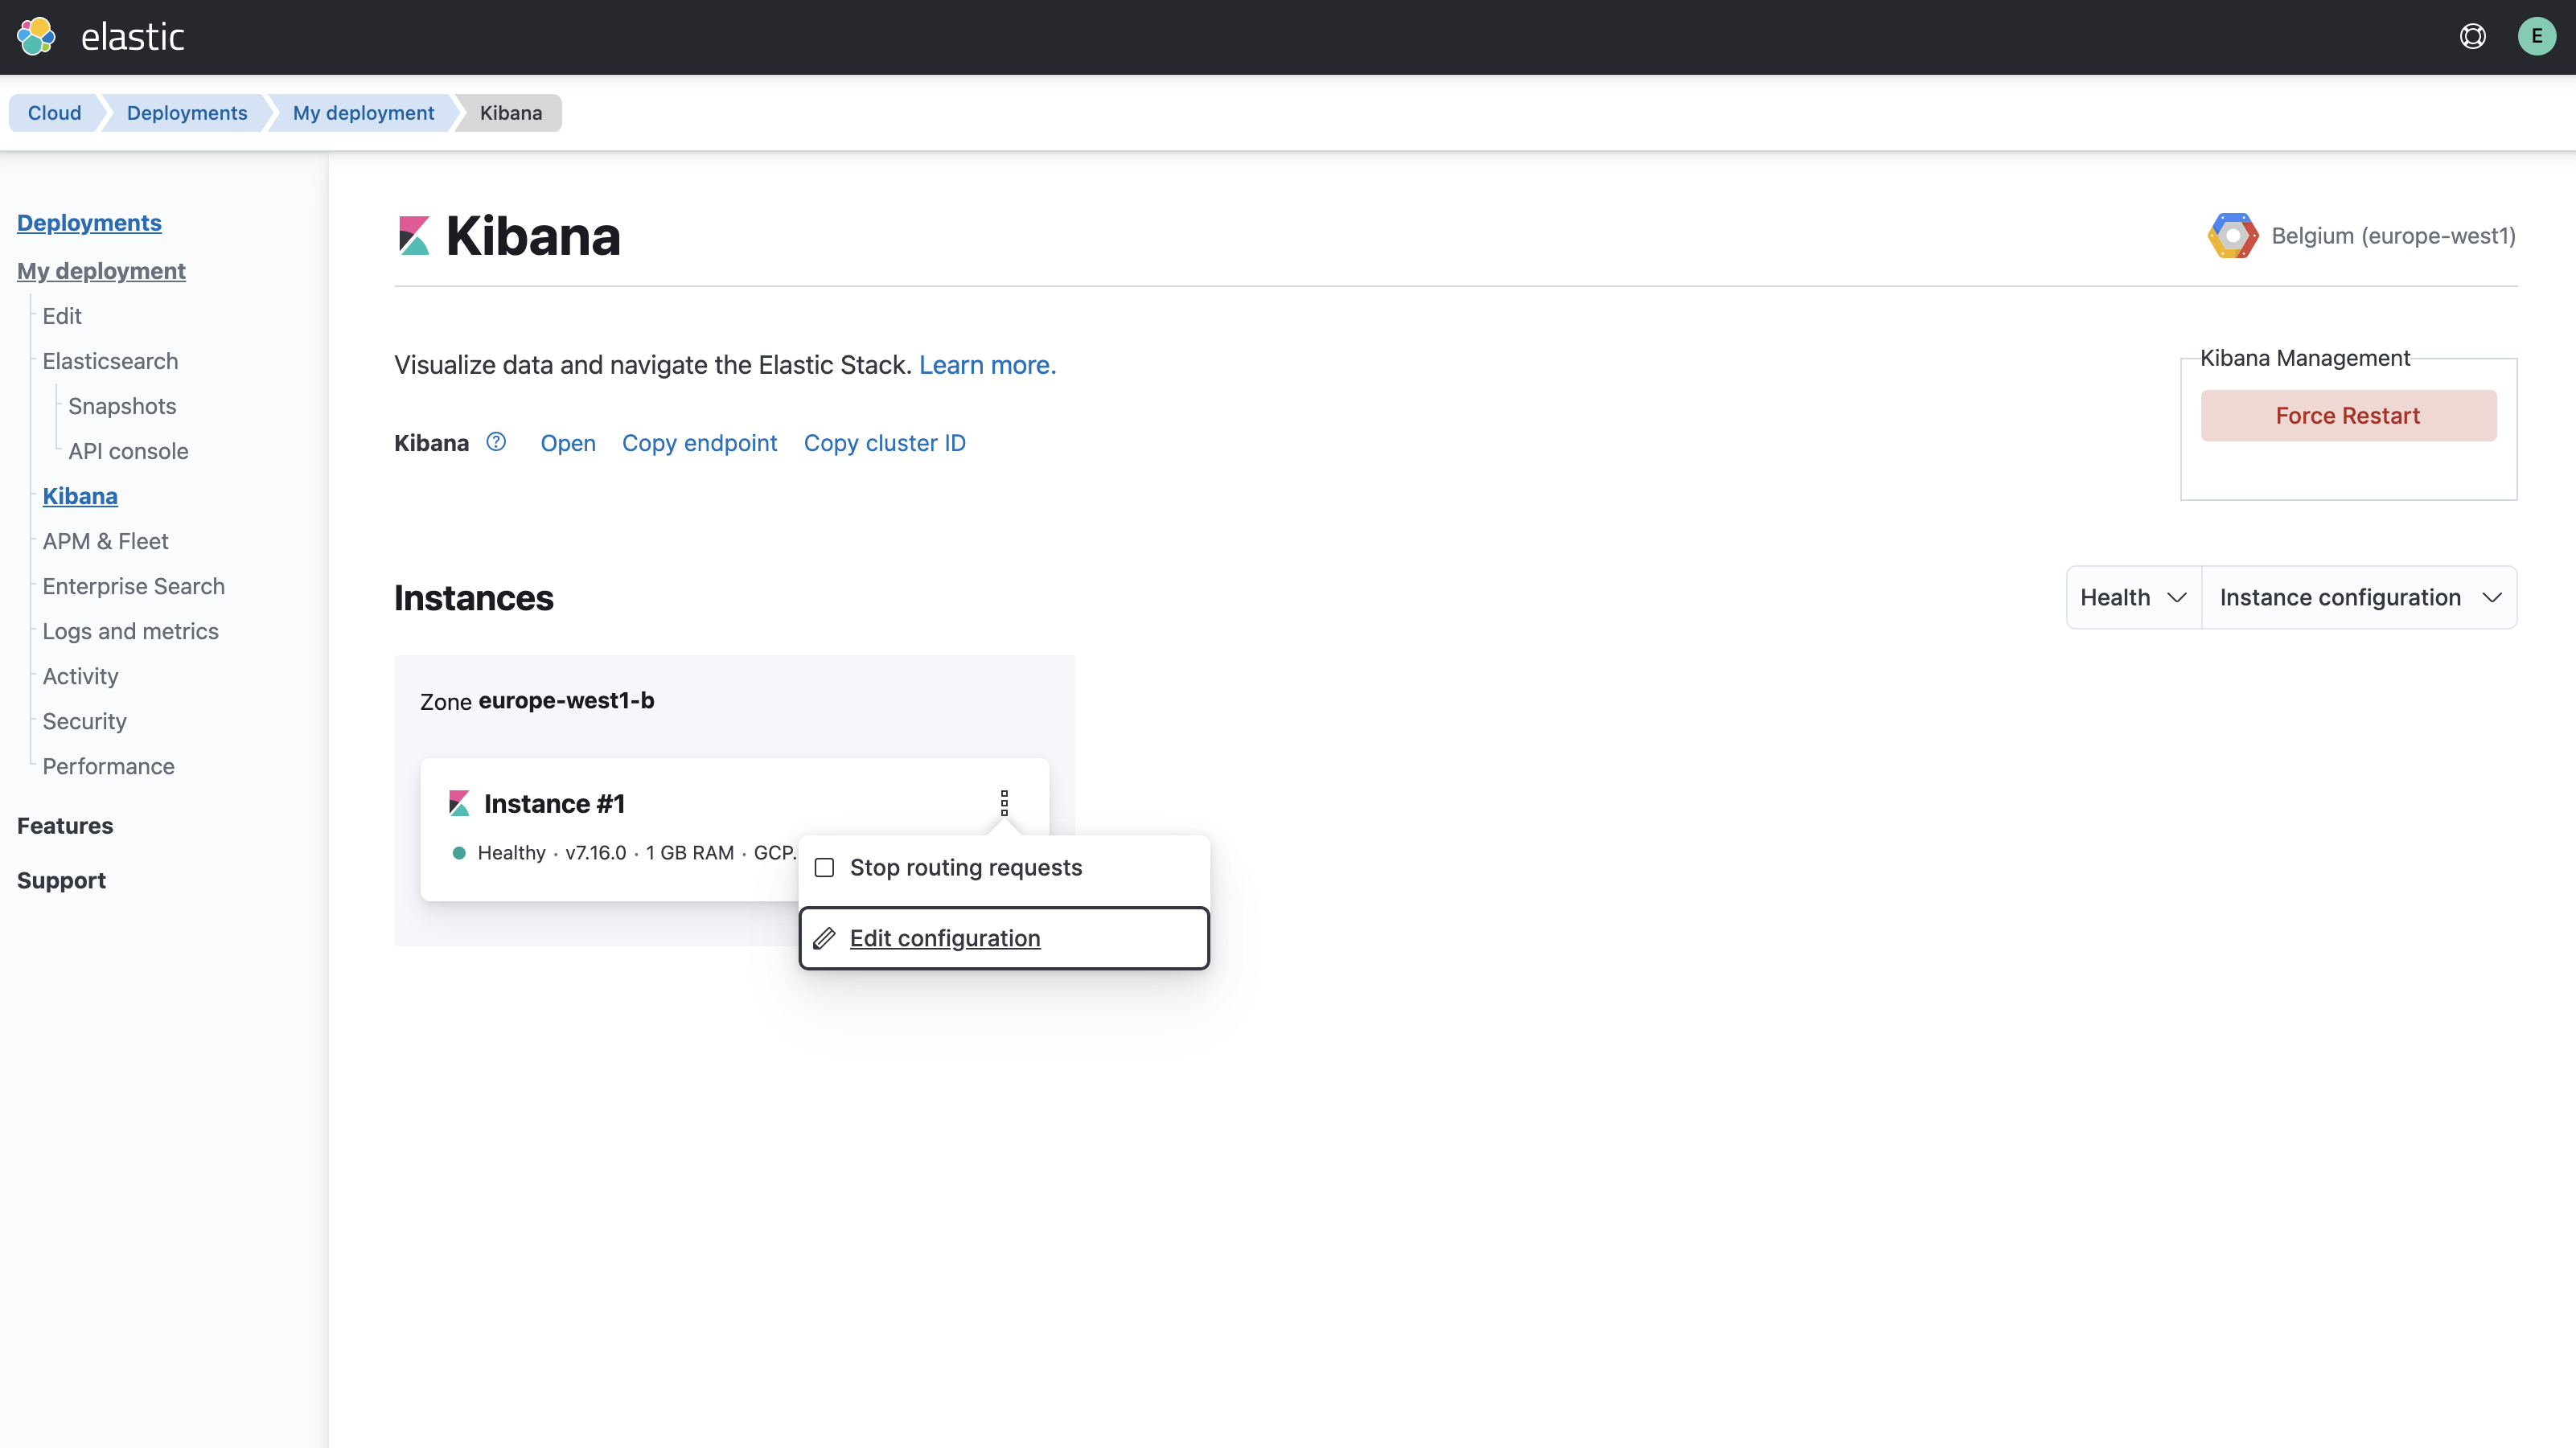Open the Learn more link
The height and width of the screenshot is (1448, 2576).
(x=987, y=365)
